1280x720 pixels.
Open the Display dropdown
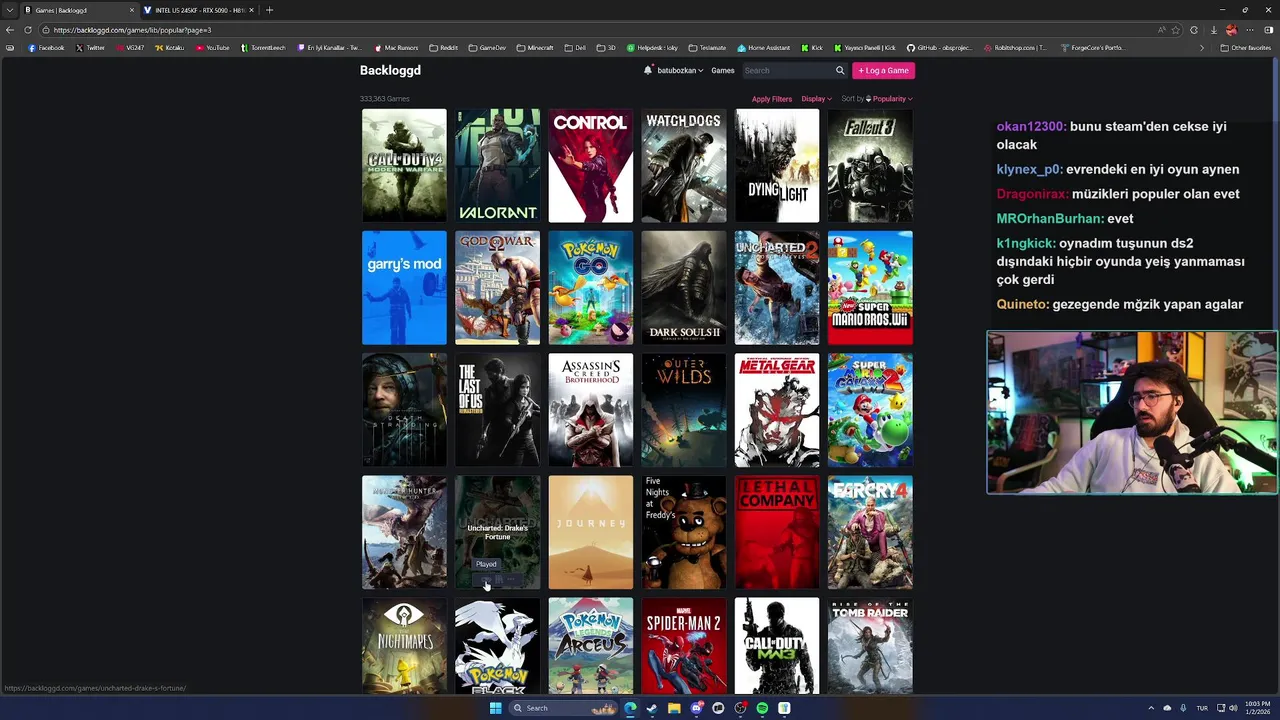[x=816, y=99]
